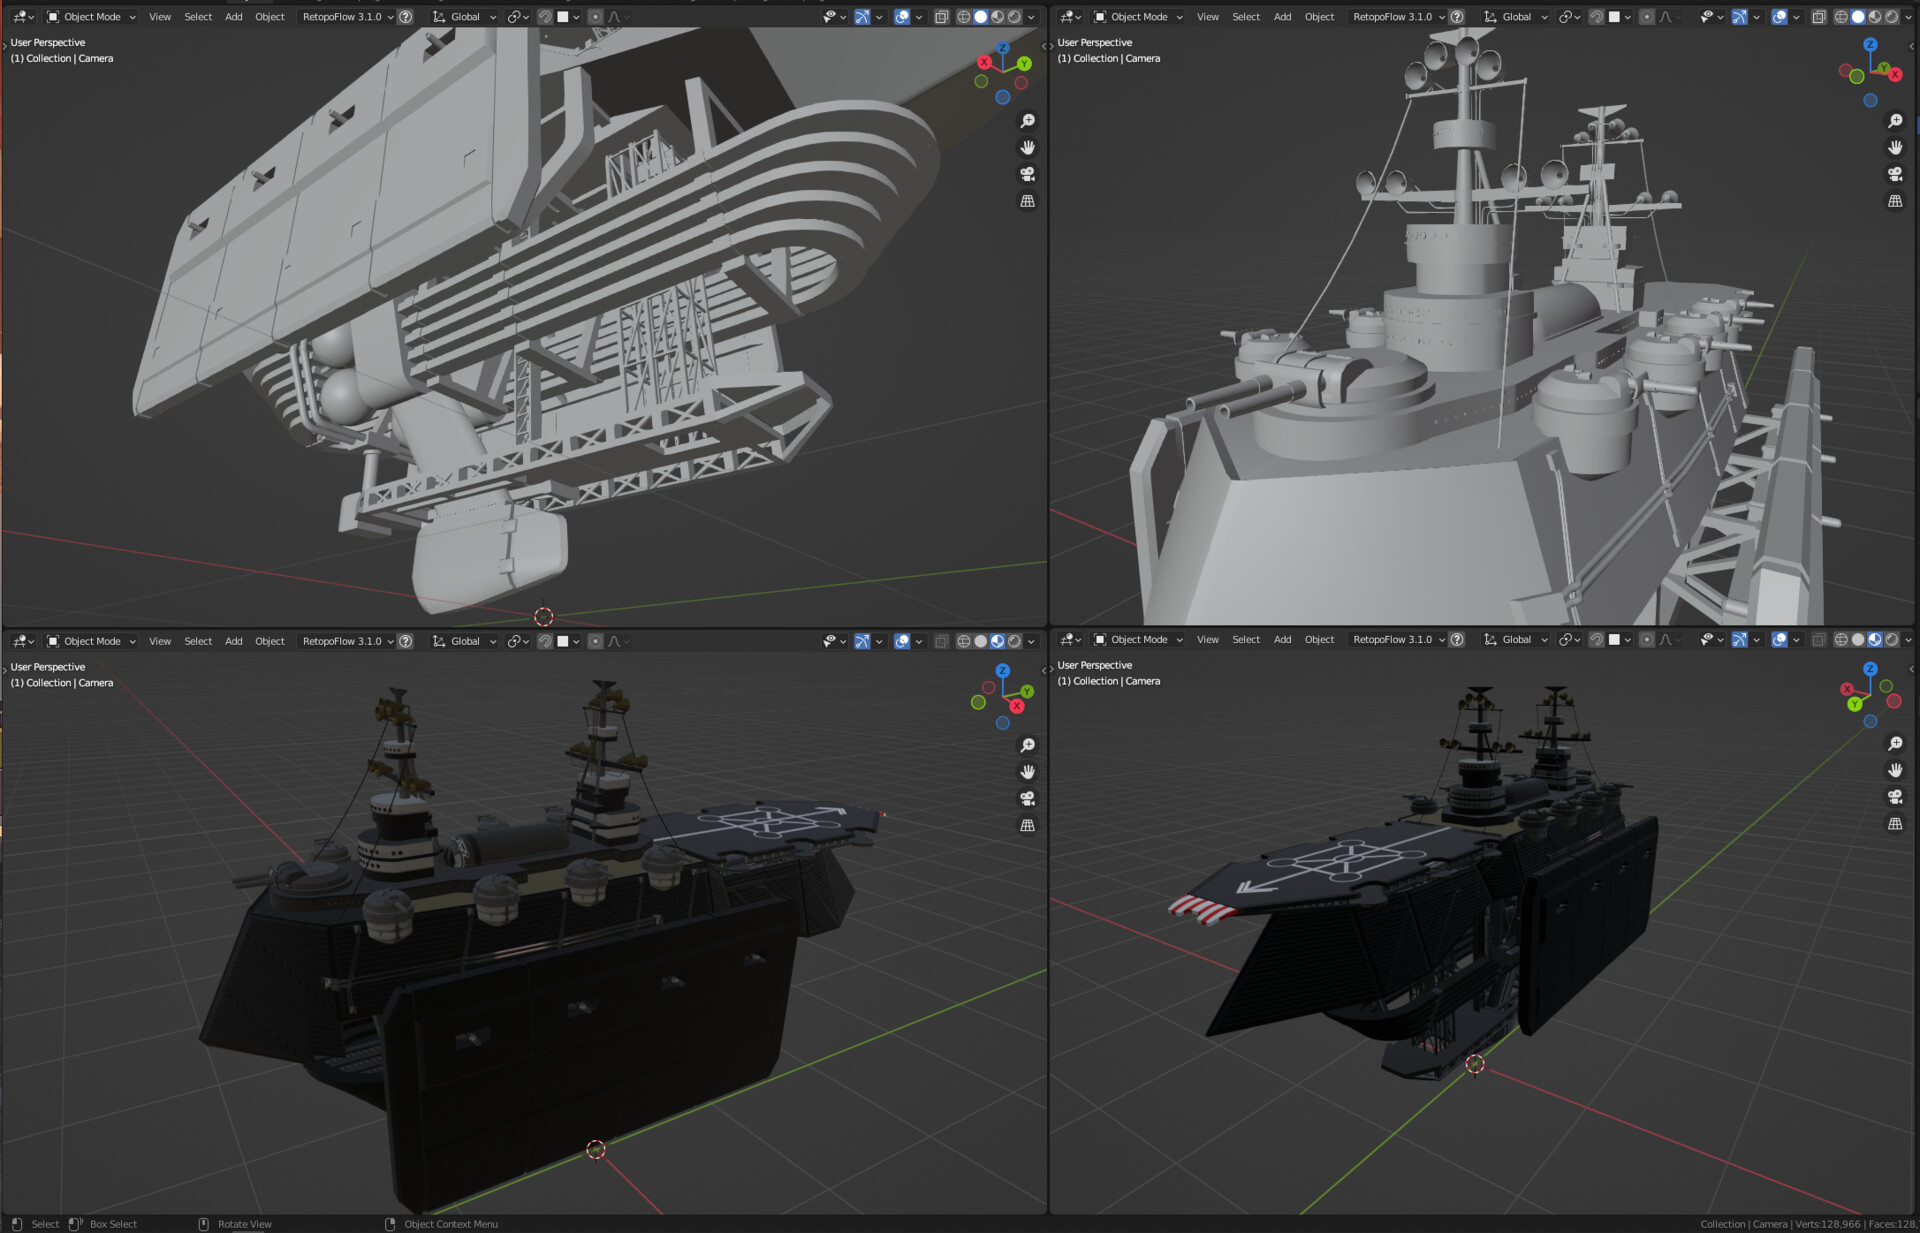Screen dimensions: 1920x1233
Task: Click the snapping magnet icon in top-left header
Action: 545,16
